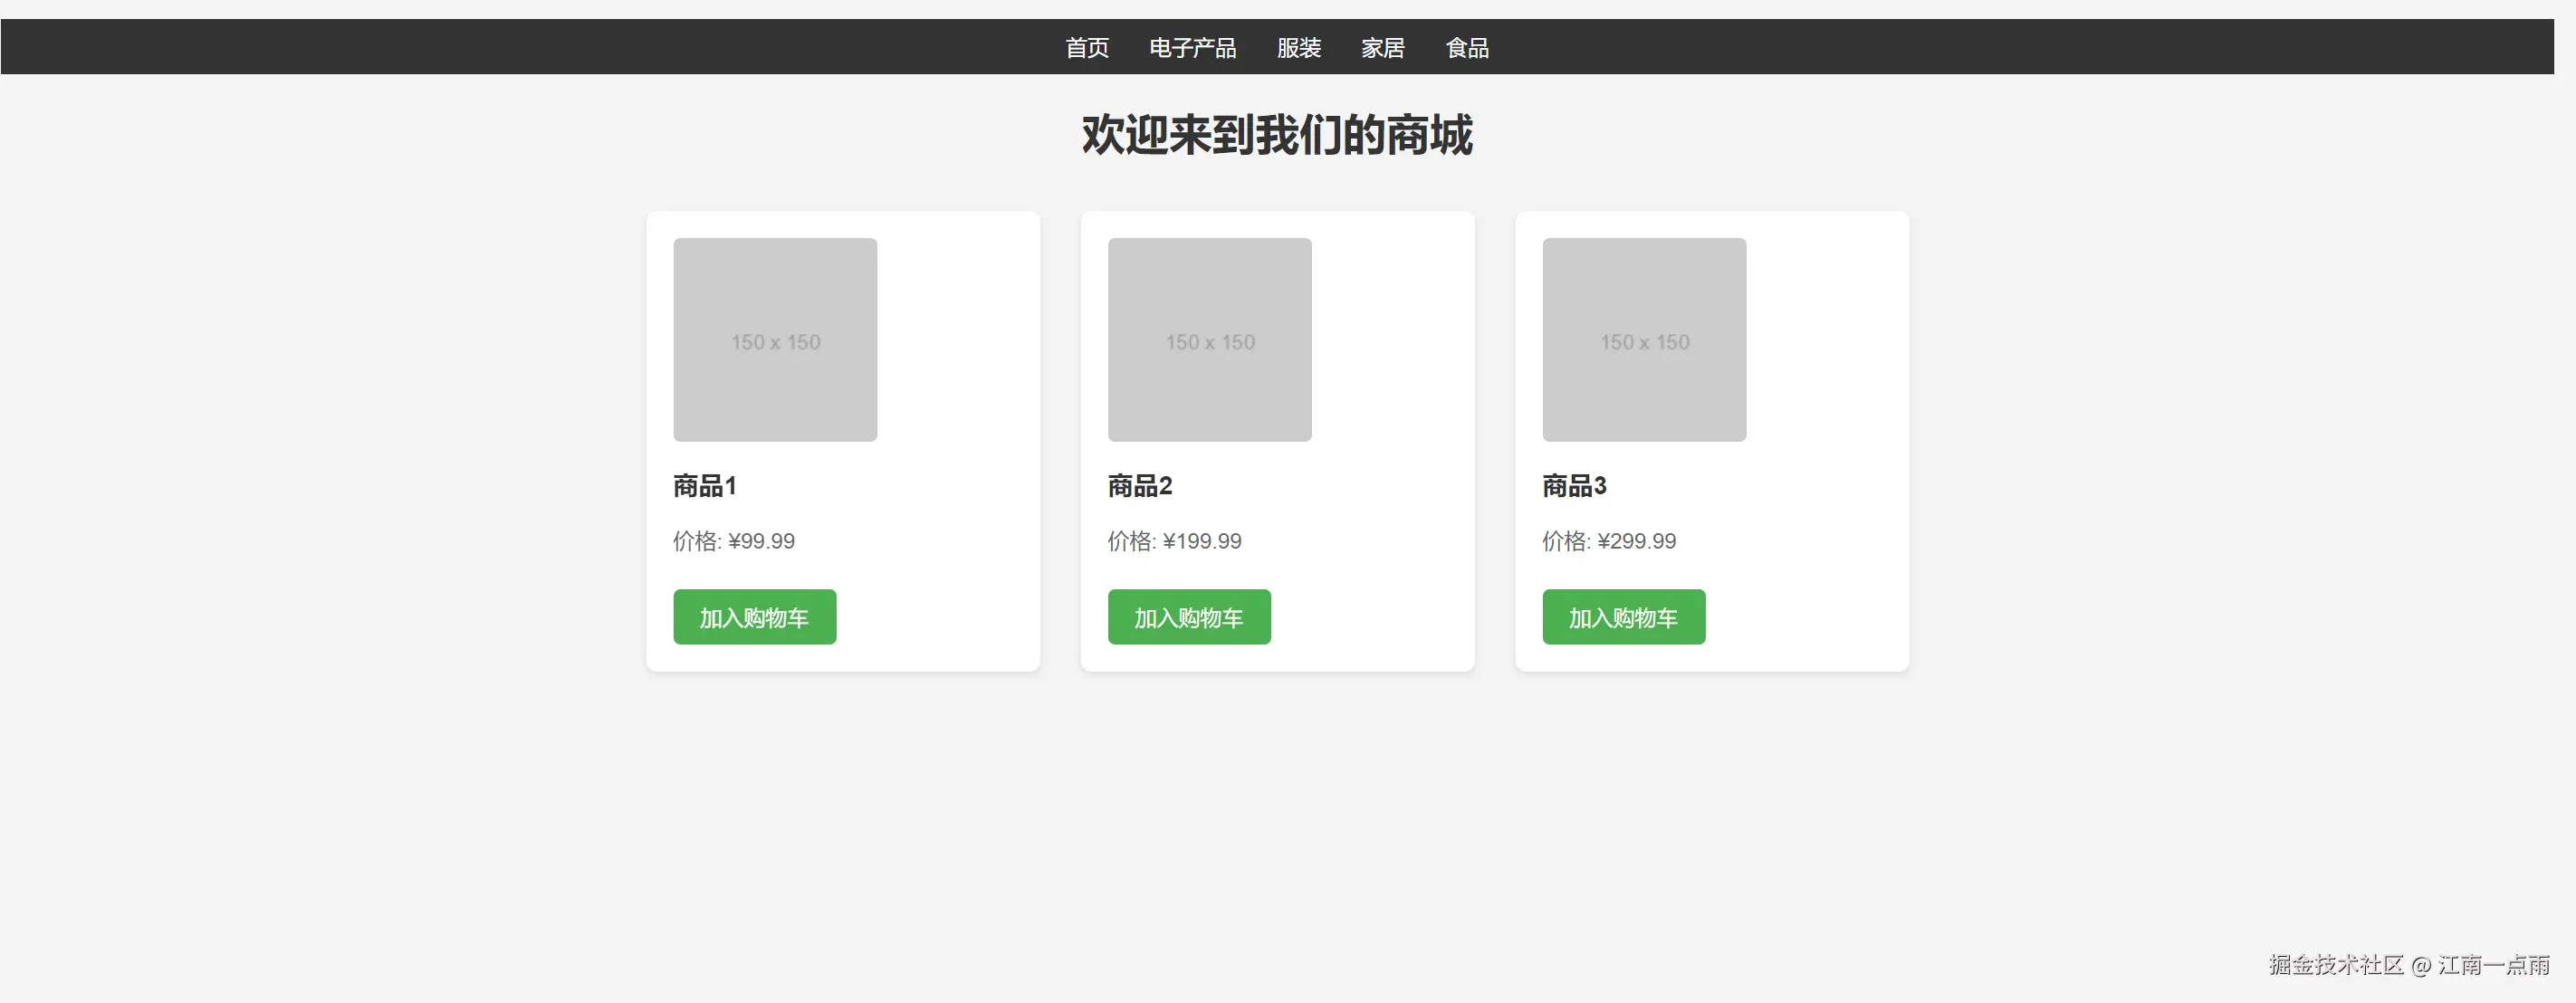This screenshot has width=2576, height=1003.
Task: Click the 欢迎来到我们的商城 heading
Action: pyautogui.click(x=1277, y=135)
